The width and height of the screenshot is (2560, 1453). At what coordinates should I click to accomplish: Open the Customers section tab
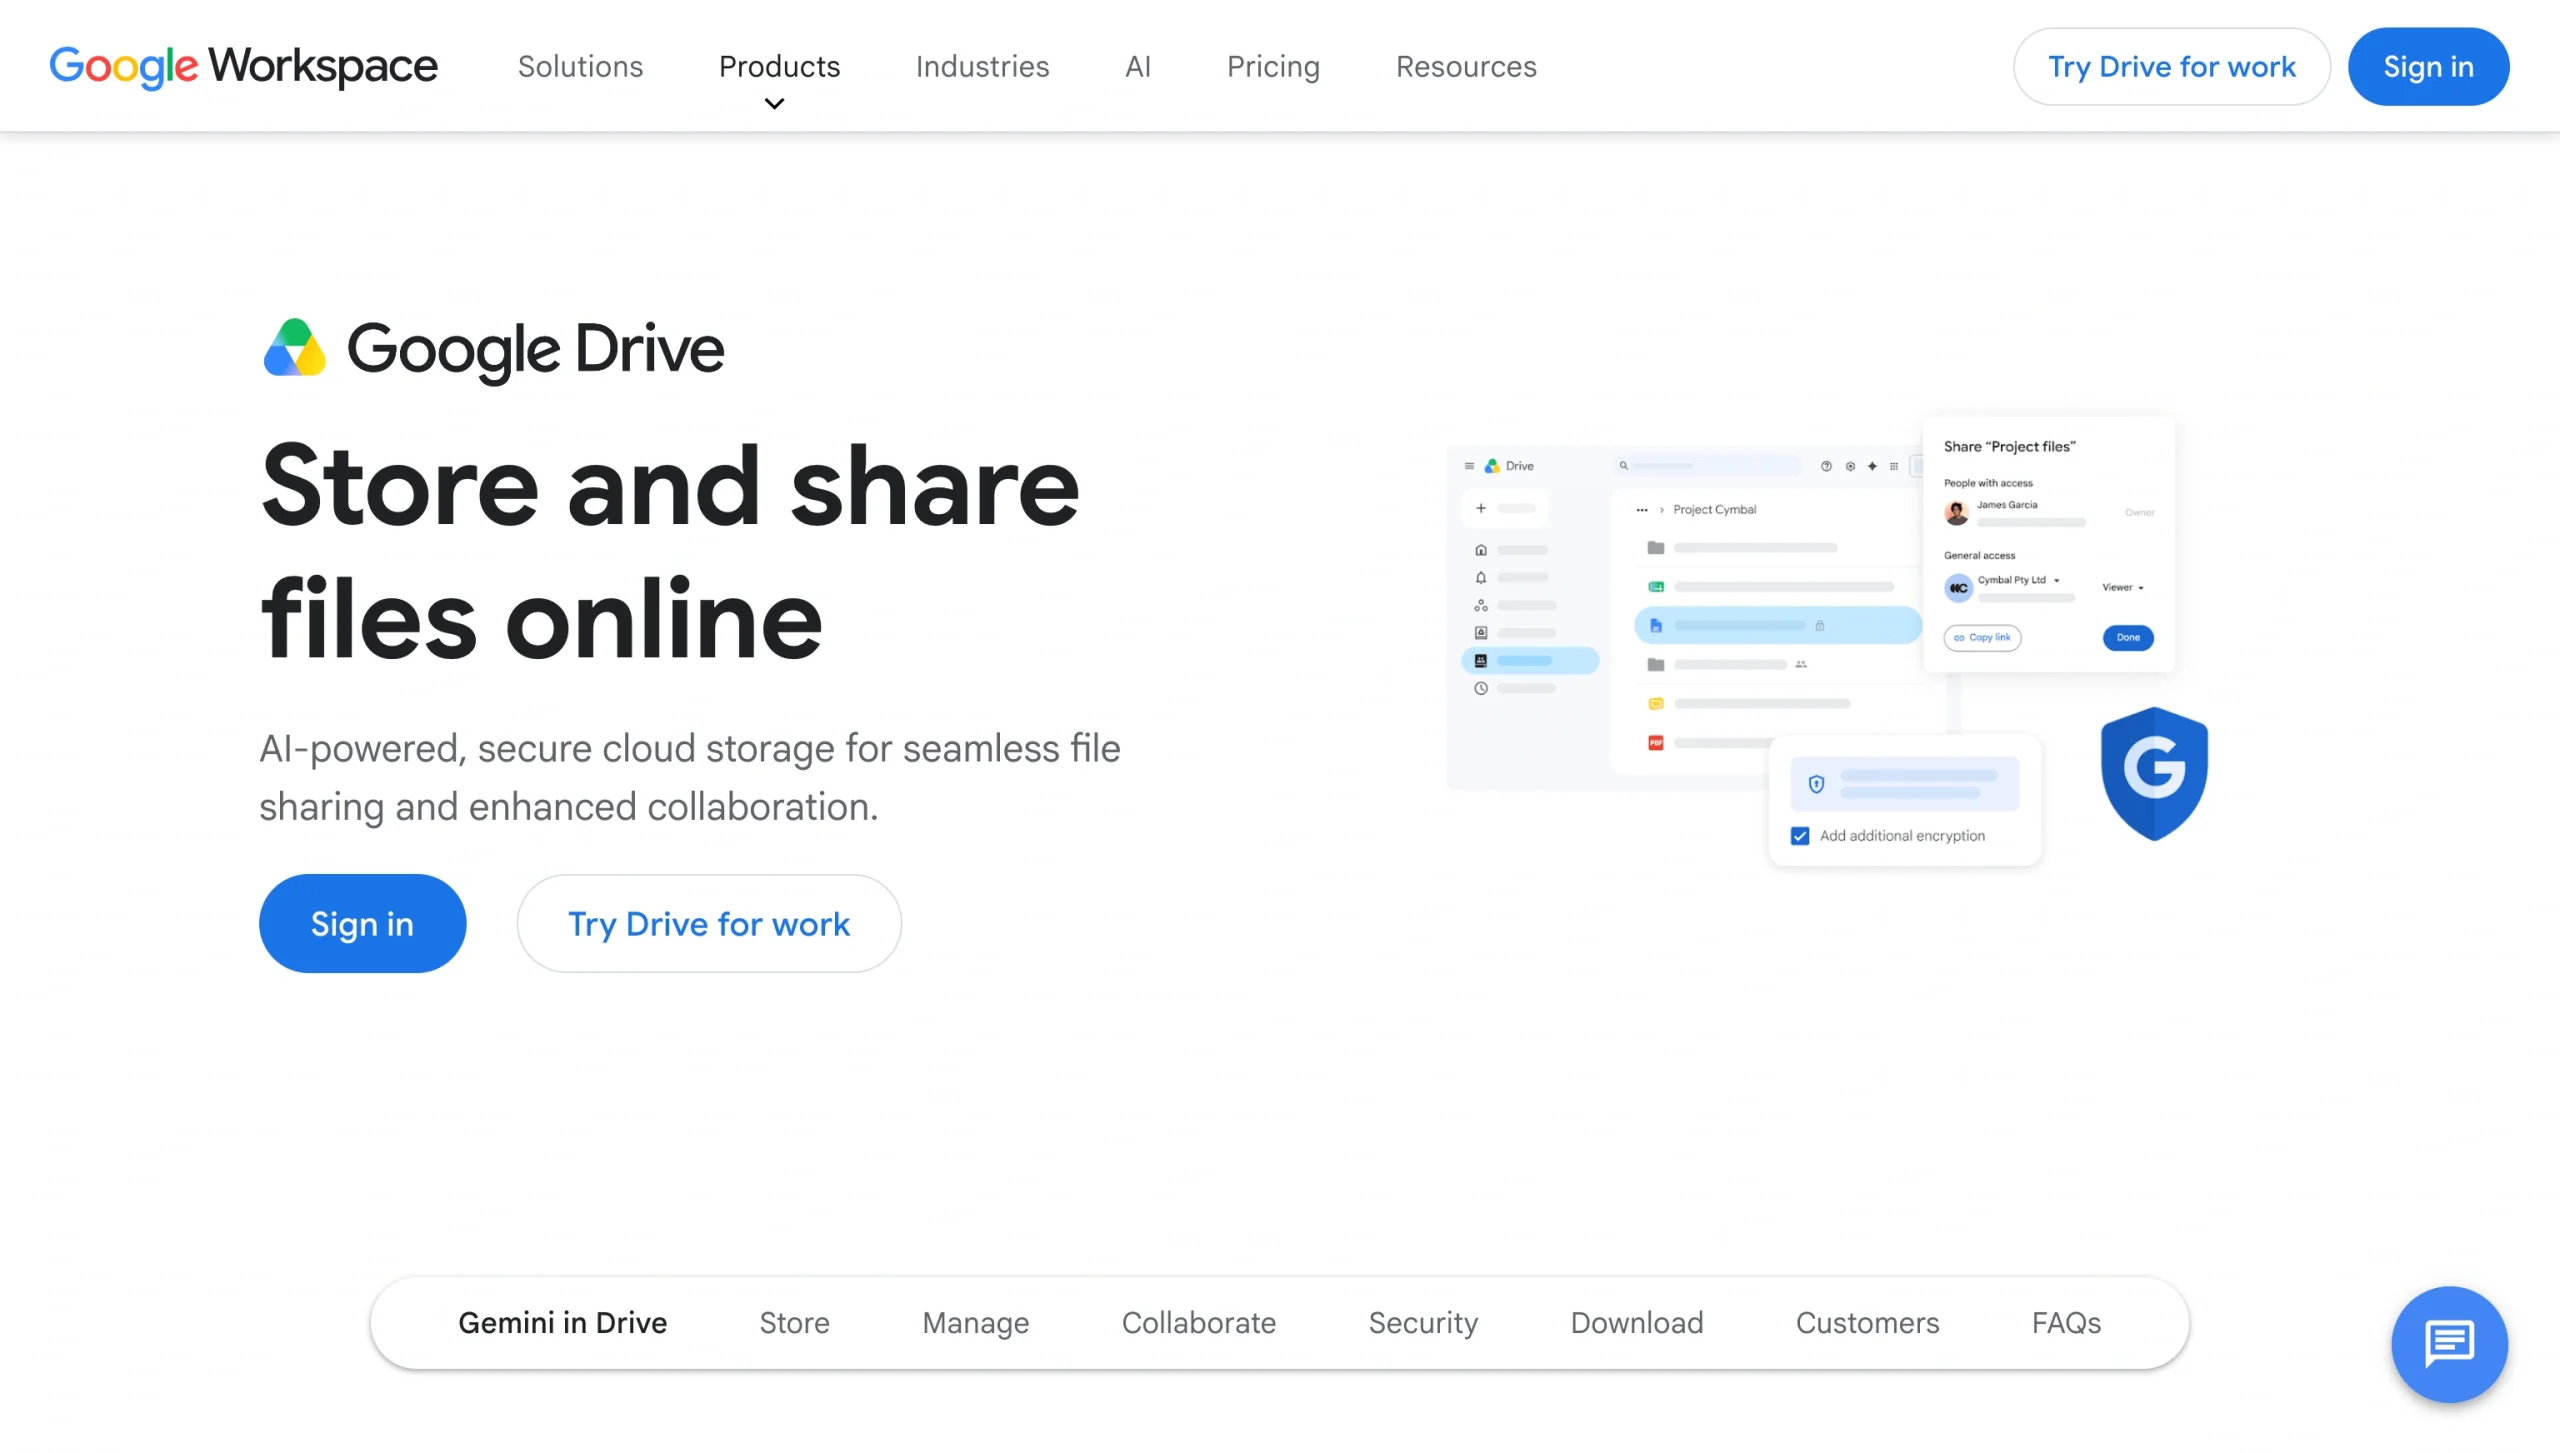1867,1322
